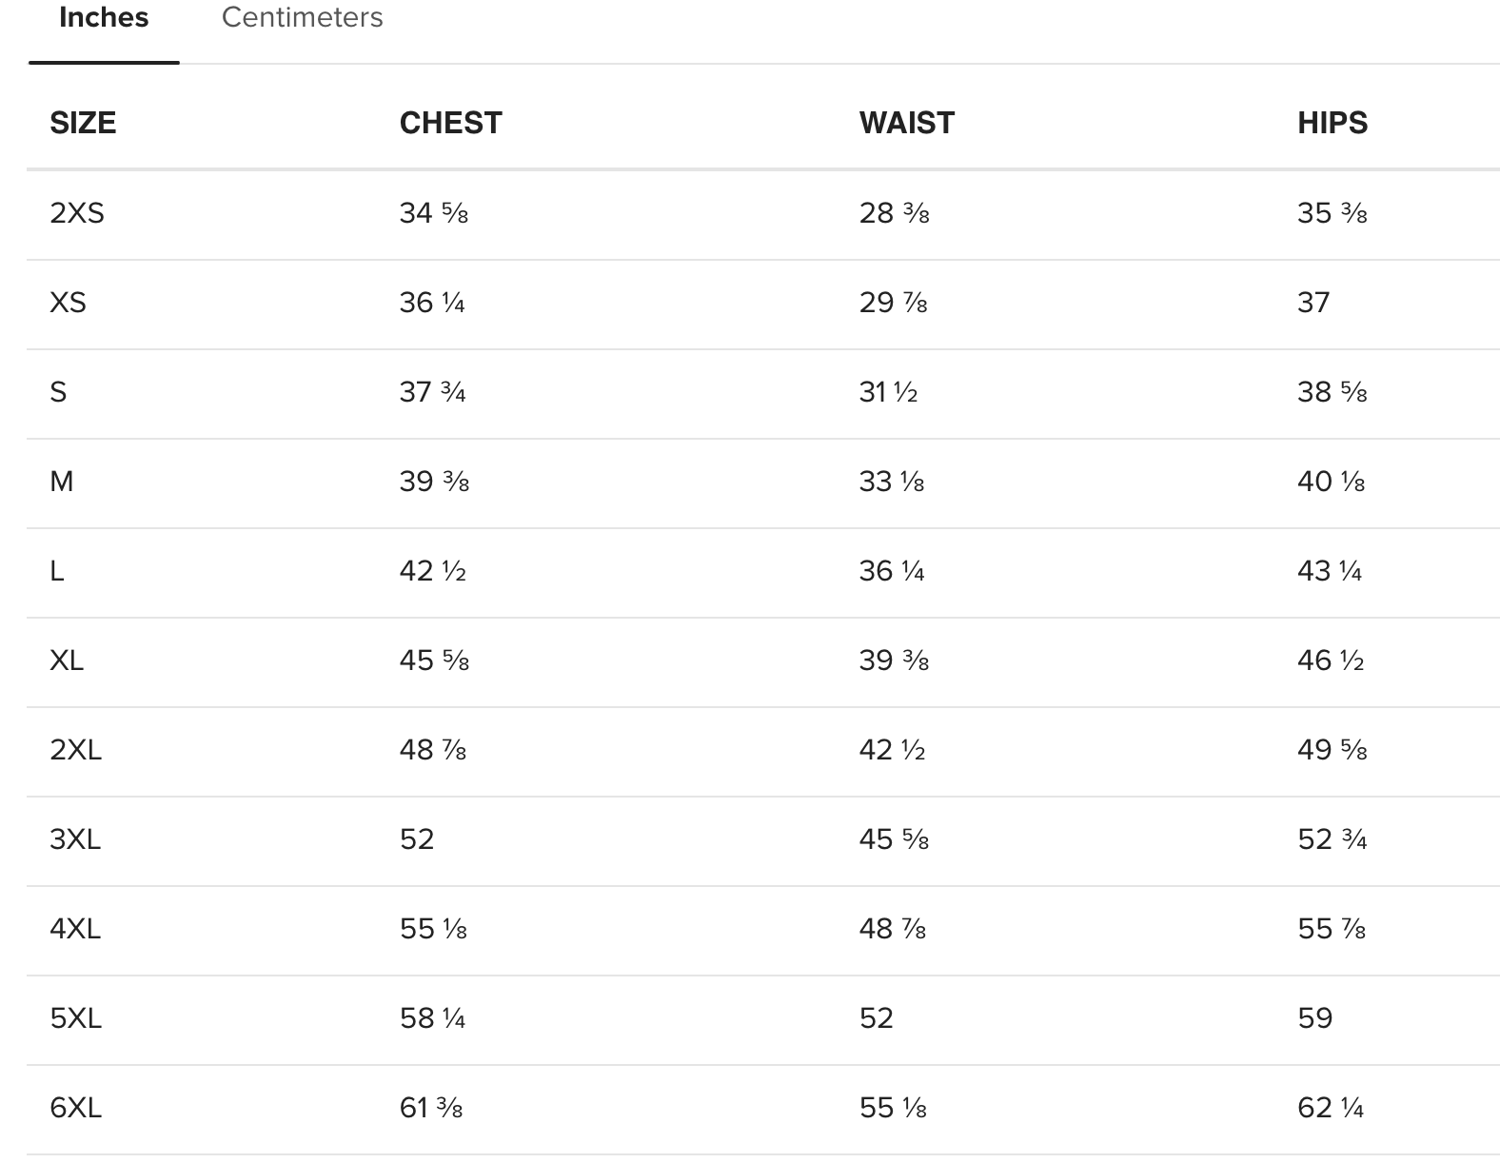Screen dimensions: 1500x1163
Task: Click chest value 42 ½ for size L
Action: (x=433, y=571)
